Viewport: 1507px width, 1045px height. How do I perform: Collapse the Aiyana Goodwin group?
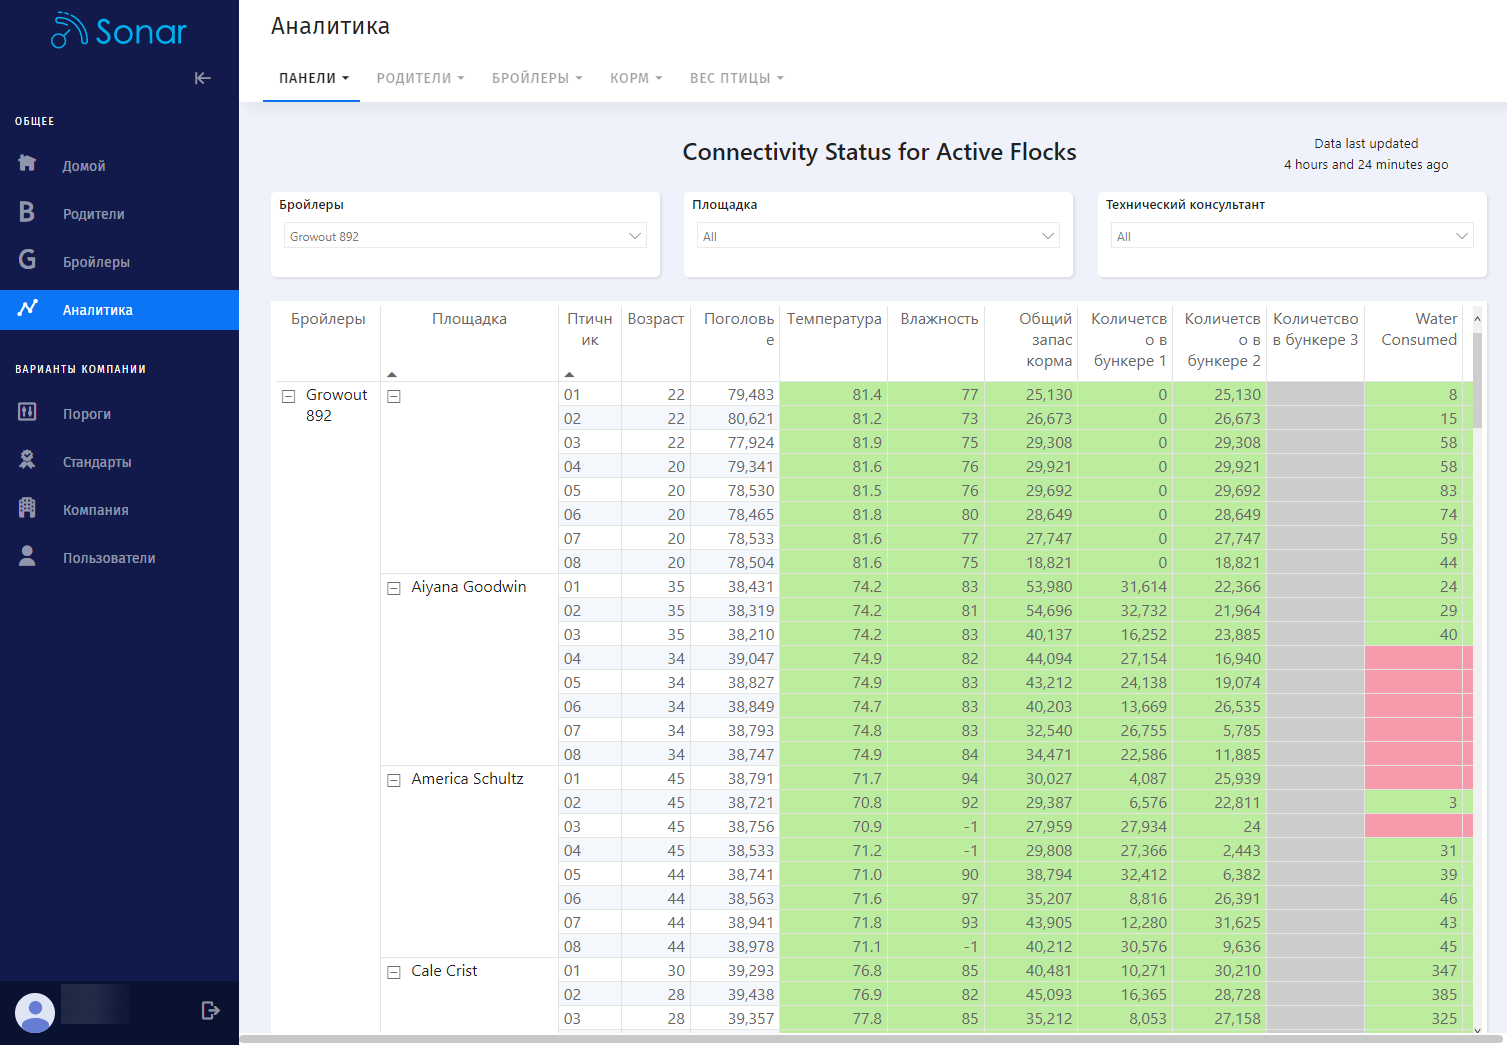[394, 588]
